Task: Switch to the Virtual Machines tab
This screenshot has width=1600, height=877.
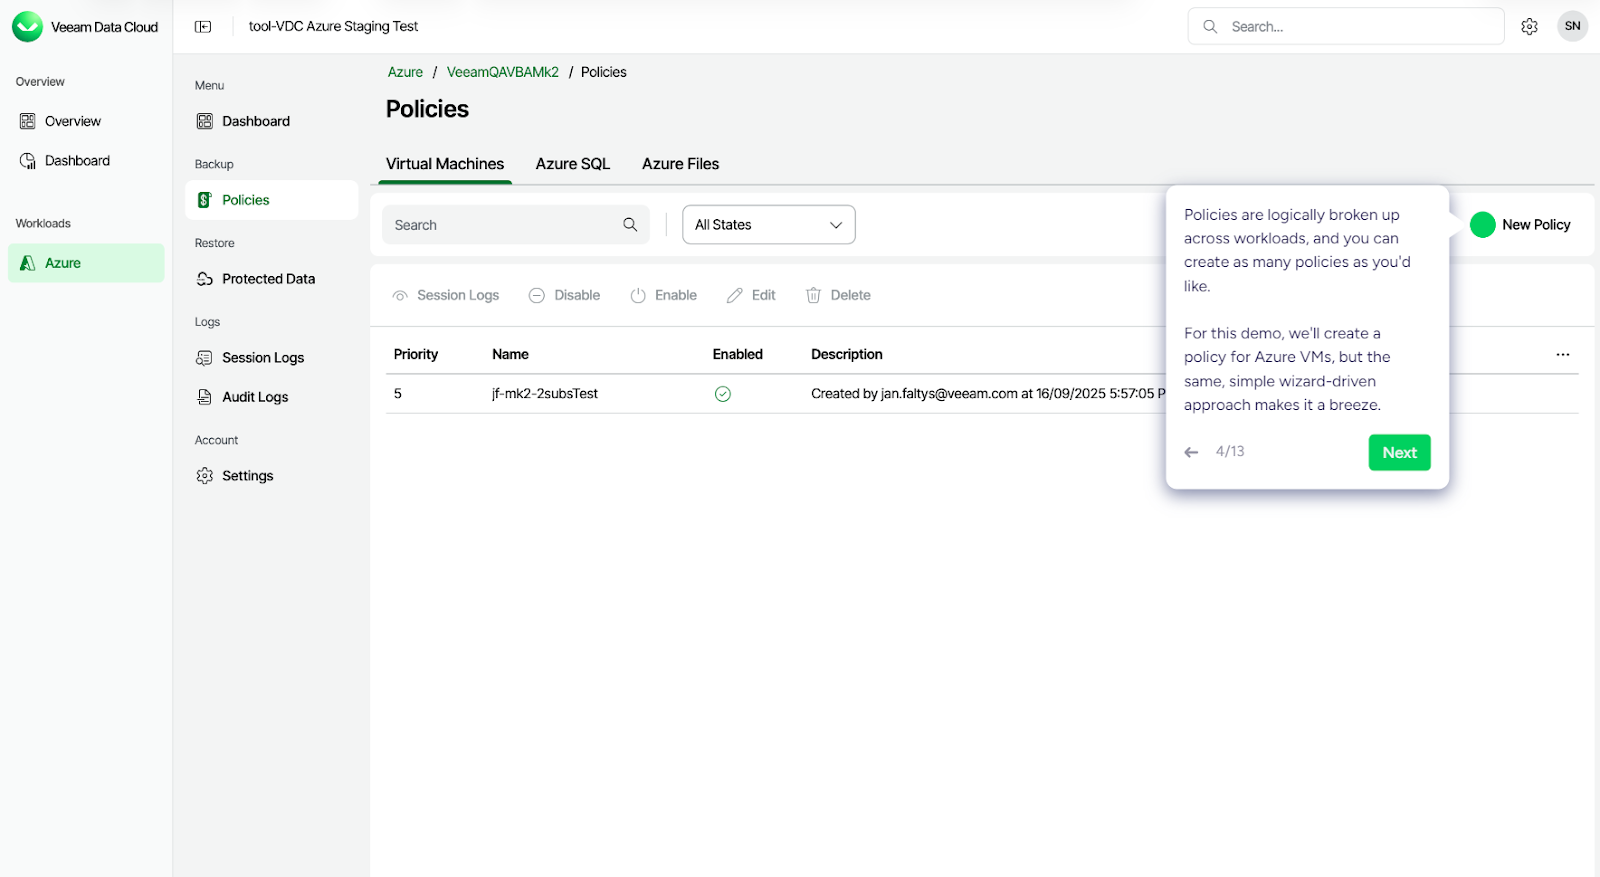Action: point(445,164)
